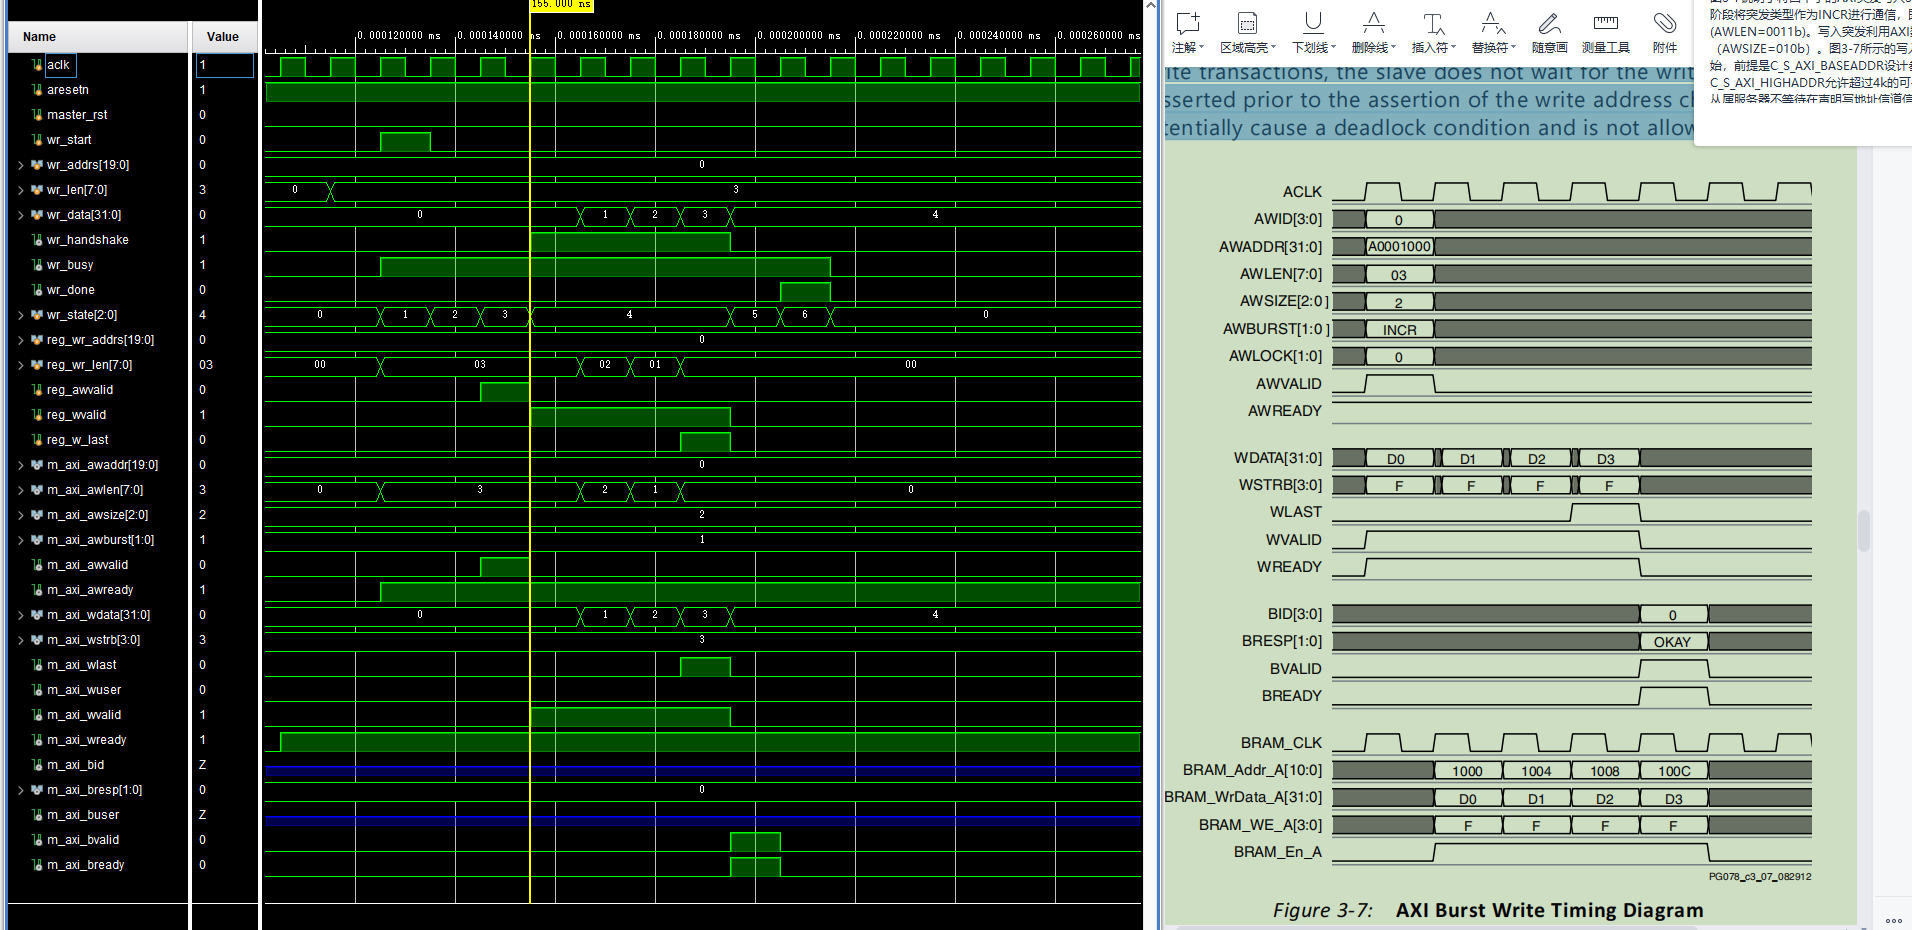This screenshot has height=930, width=1912.
Task: Select the 注释 (comment) annotation tool
Action: [x=1186, y=26]
